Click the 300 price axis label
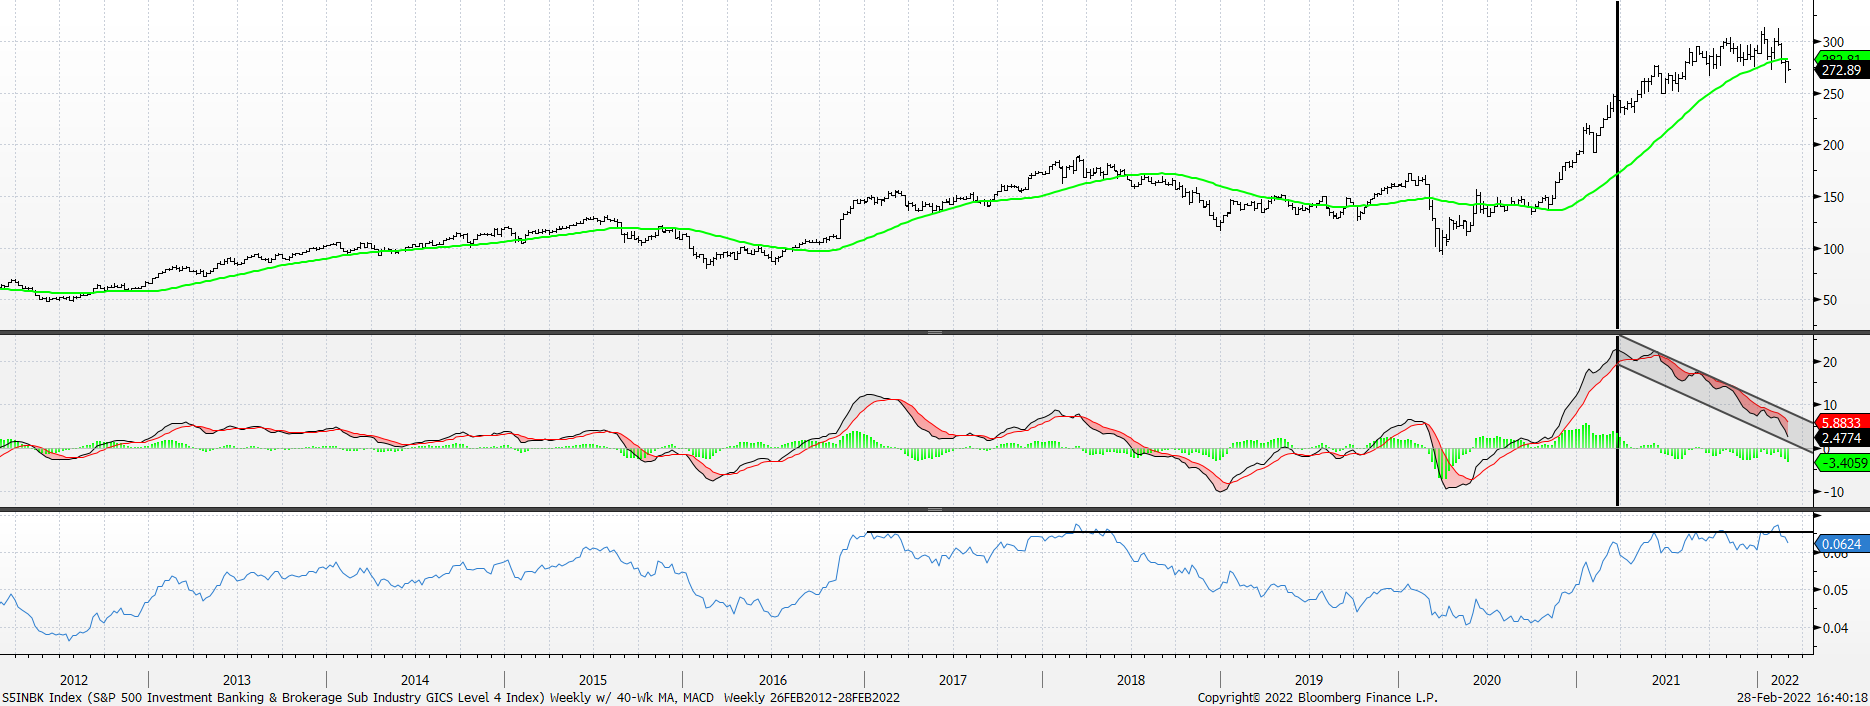1870x706 pixels. (x=1833, y=42)
